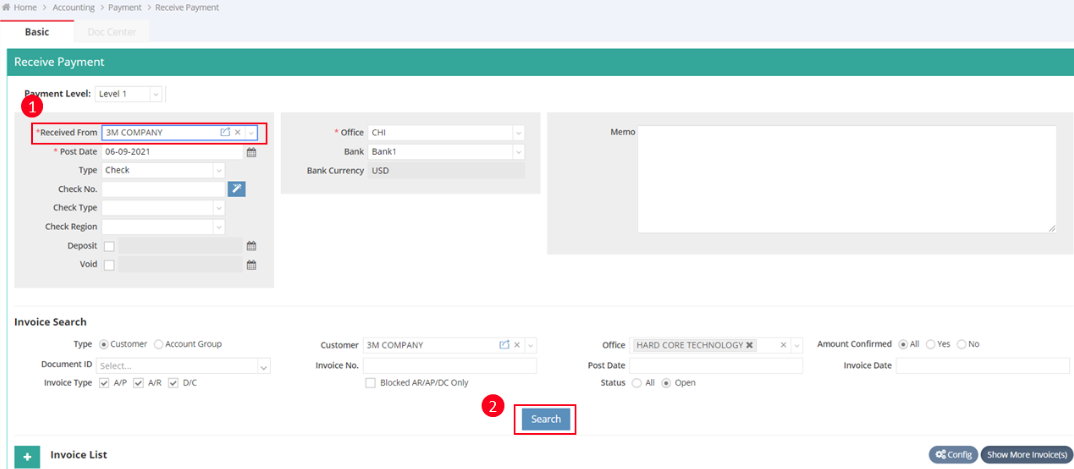The width and height of the screenshot is (1074, 469).
Task: Toggle Blocked AR/AP/DC Only checkbox
Action: [x=370, y=383]
